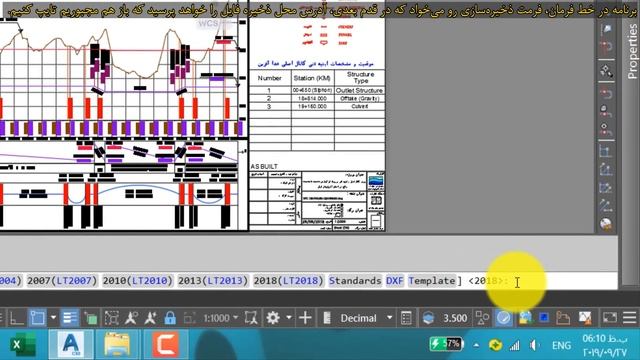Open the vertical Properties palette tab
Viewport: 640px width, 360px height.
point(631,51)
